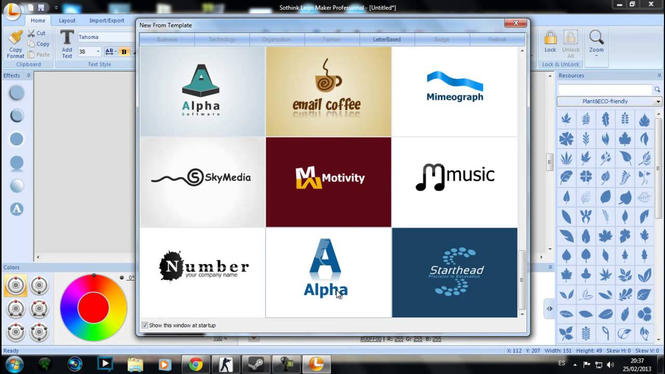The height and width of the screenshot is (374, 665).
Task: Expand the Plant&ECO-friendly category dropdown
Action: click(x=658, y=102)
